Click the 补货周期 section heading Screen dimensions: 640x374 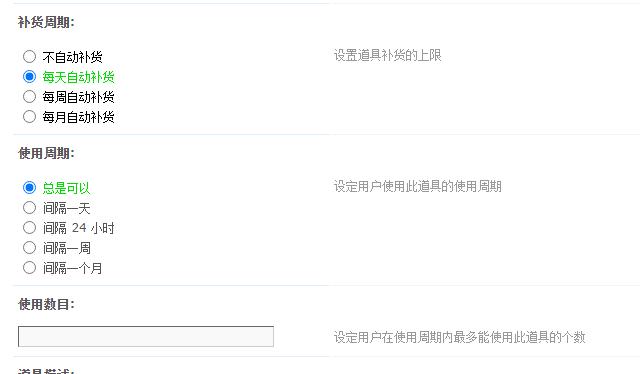[x=46, y=22]
